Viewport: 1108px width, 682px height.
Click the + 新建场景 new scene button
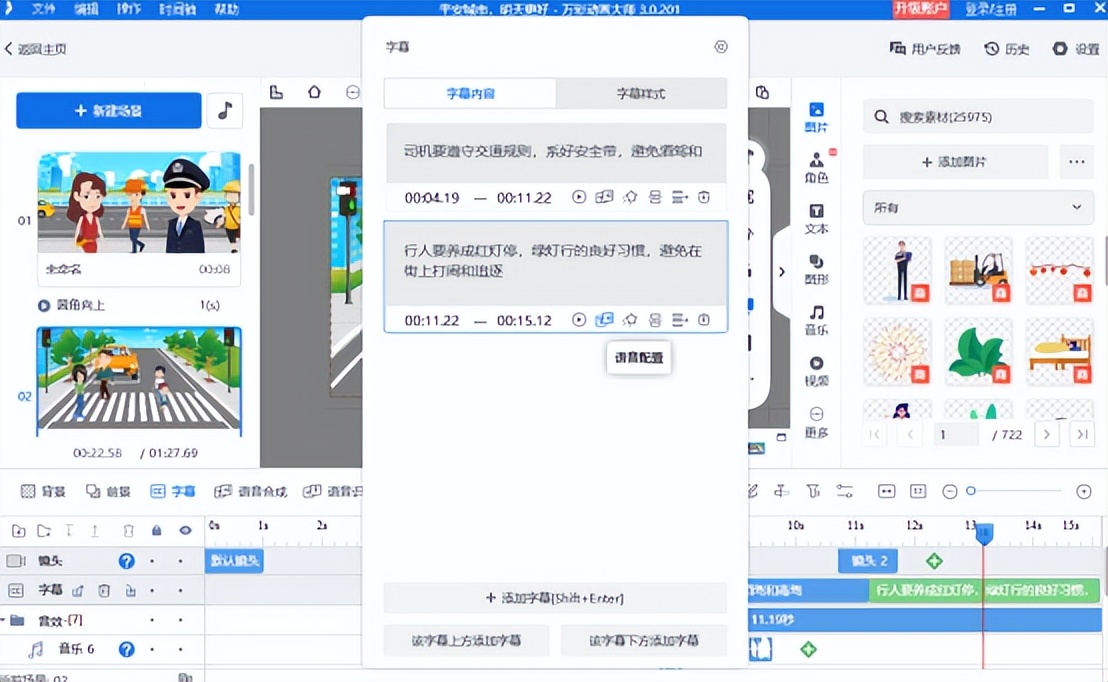coord(108,111)
